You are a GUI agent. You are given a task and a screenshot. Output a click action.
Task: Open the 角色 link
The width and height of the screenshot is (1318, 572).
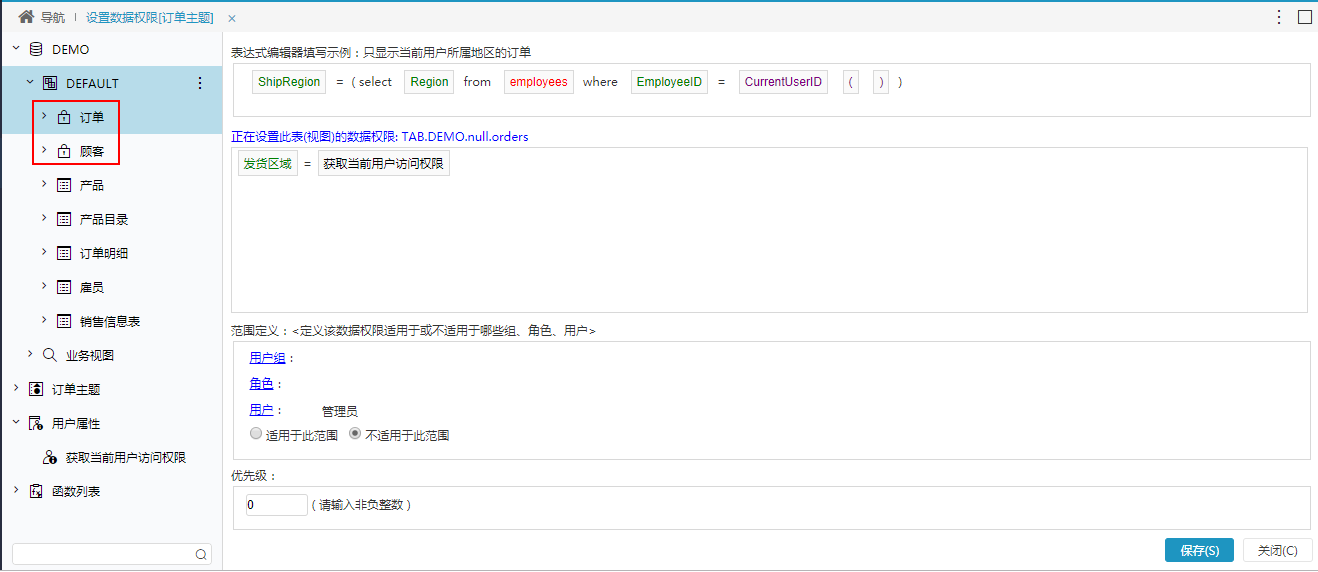261,384
